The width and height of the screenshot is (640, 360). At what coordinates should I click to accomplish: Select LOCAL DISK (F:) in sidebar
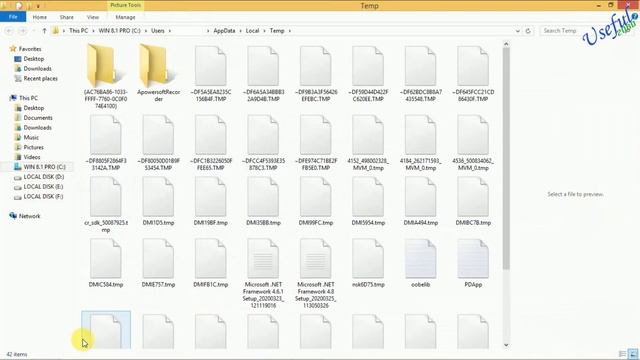[43, 196]
